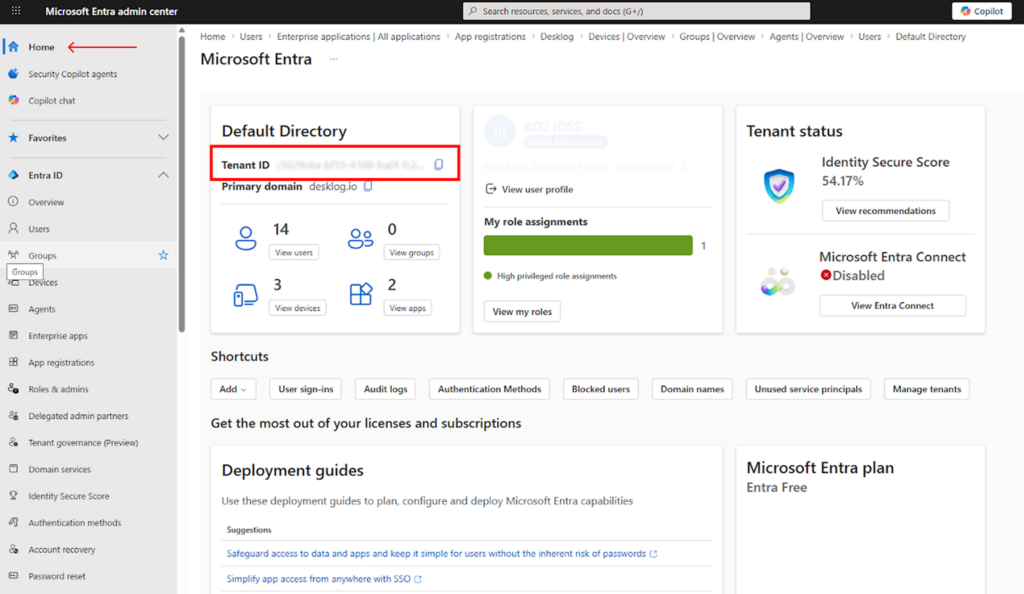Viewport: 1024px width, 594px height.
Task: Click the View devices button
Action: pos(298,308)
